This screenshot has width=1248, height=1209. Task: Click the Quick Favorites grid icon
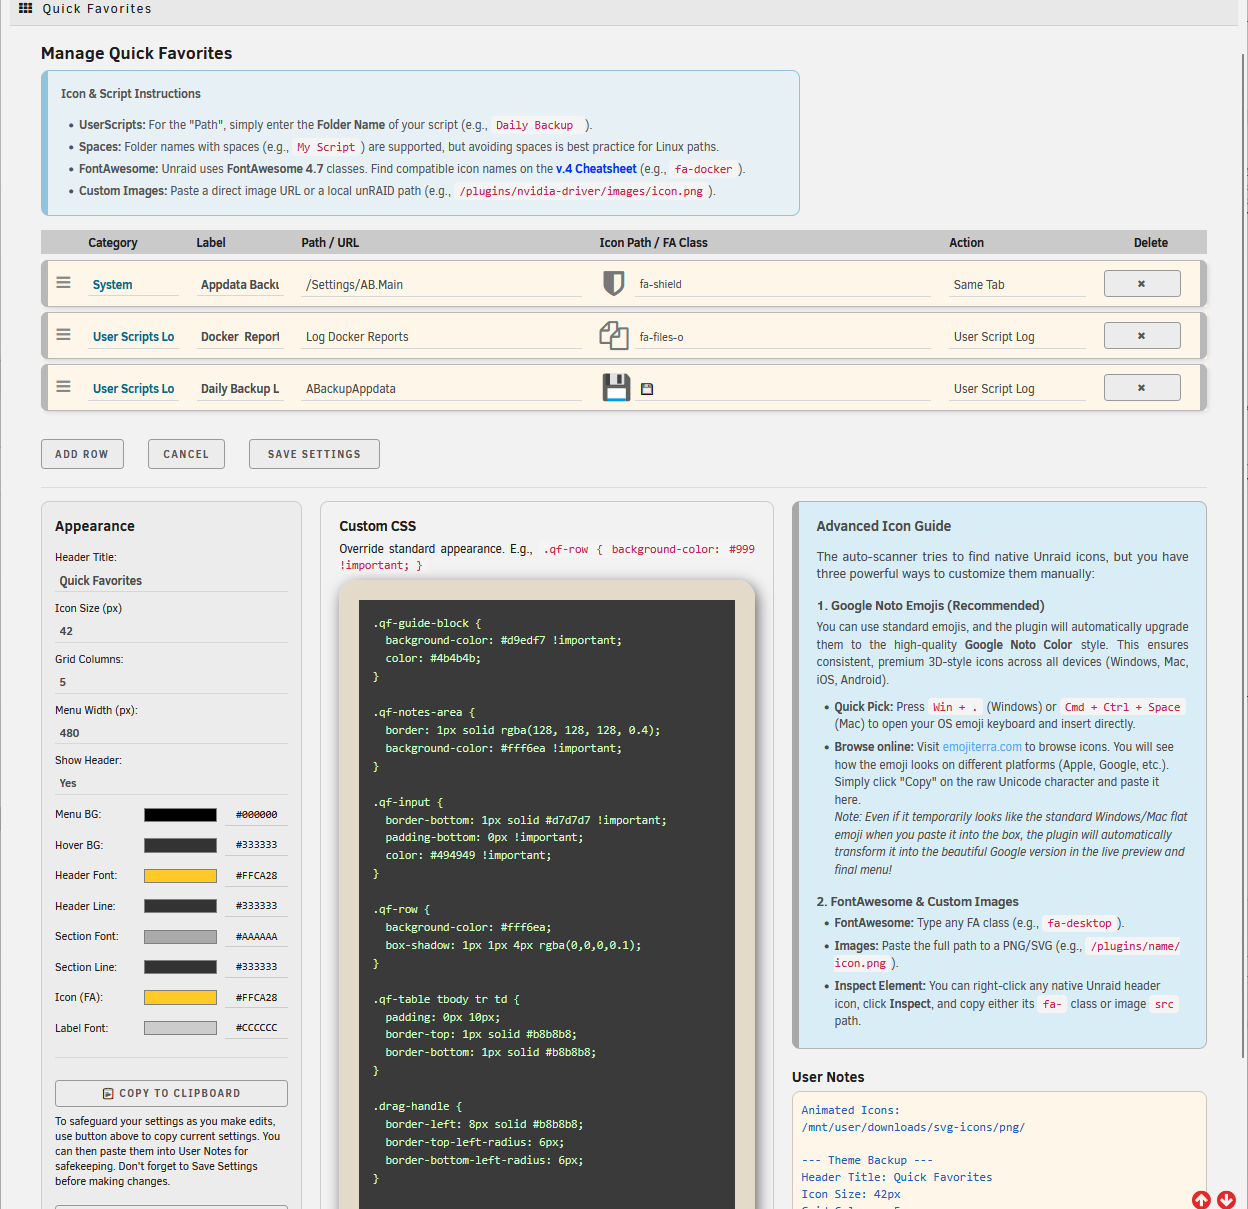click(26, 8)
